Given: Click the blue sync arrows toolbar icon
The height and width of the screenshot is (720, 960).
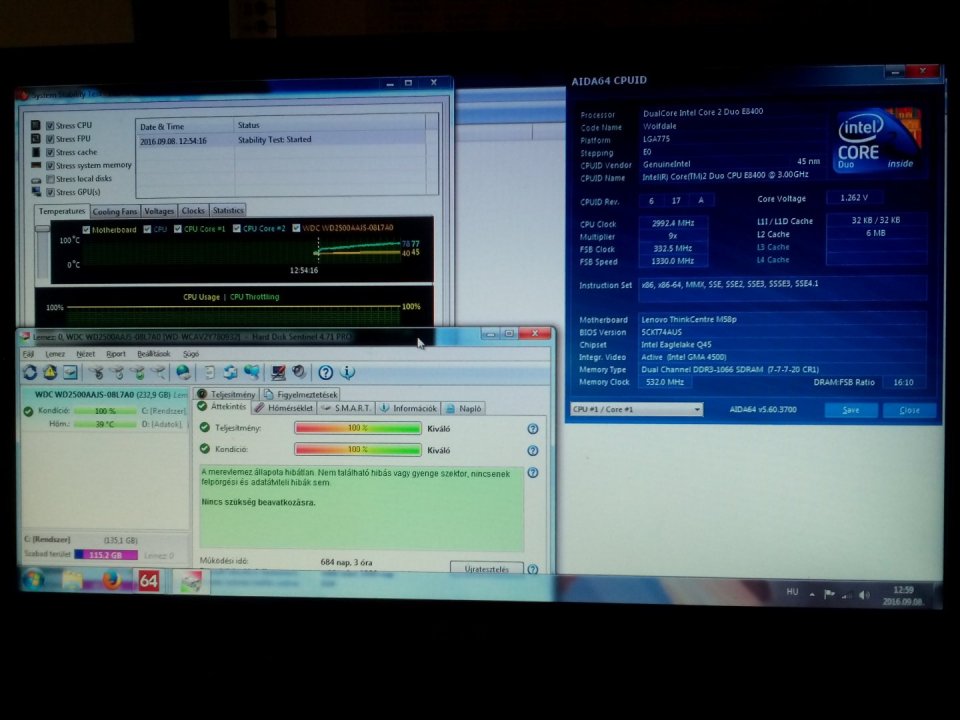Looking at the screenshot, I should (x=230, y=372).
